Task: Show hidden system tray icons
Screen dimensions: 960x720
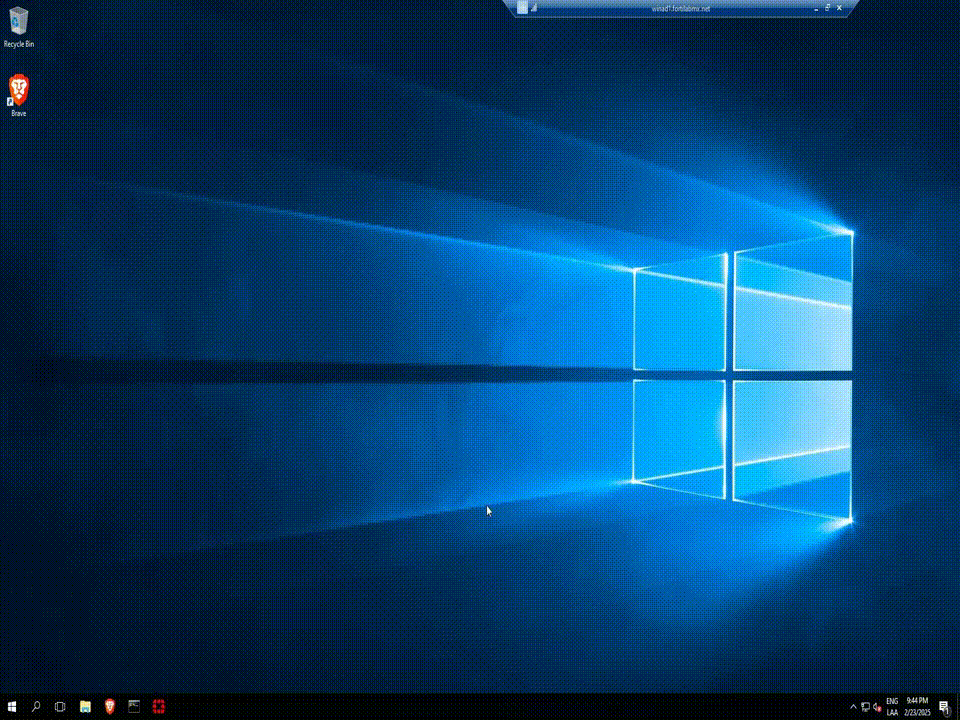Action: 853,707
